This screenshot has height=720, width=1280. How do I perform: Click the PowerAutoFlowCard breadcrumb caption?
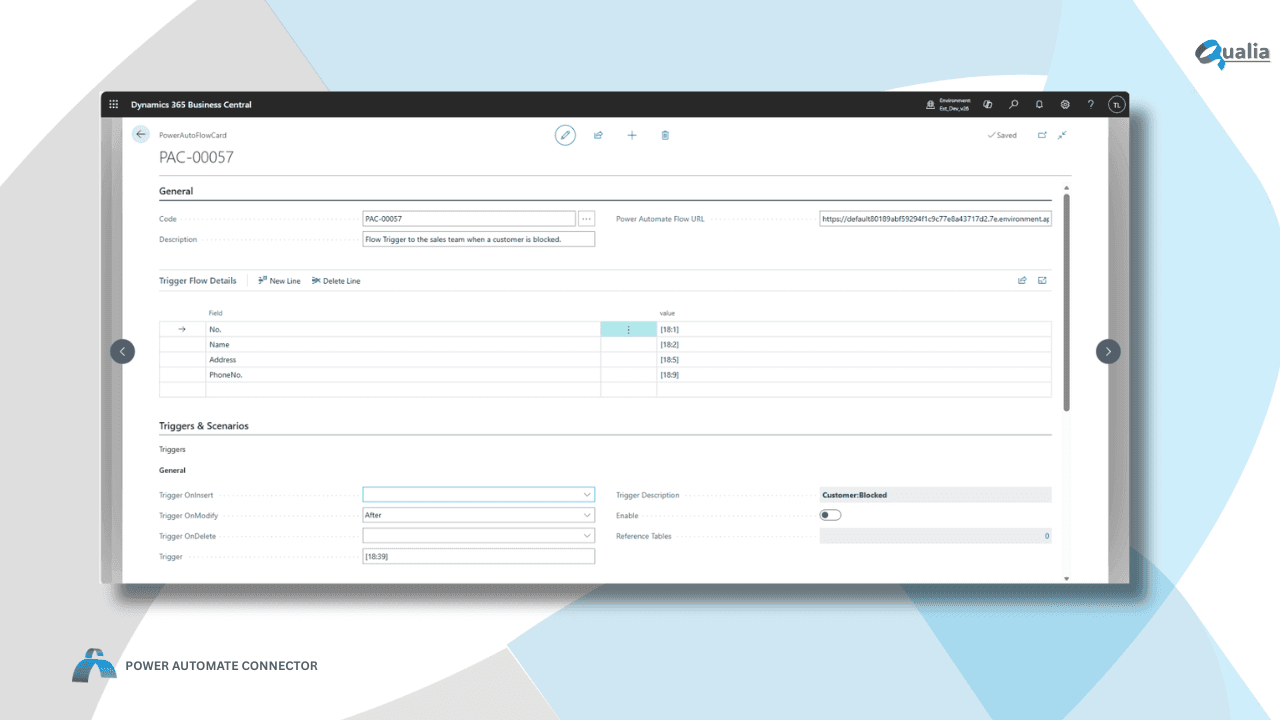click(x=193, y=135)
